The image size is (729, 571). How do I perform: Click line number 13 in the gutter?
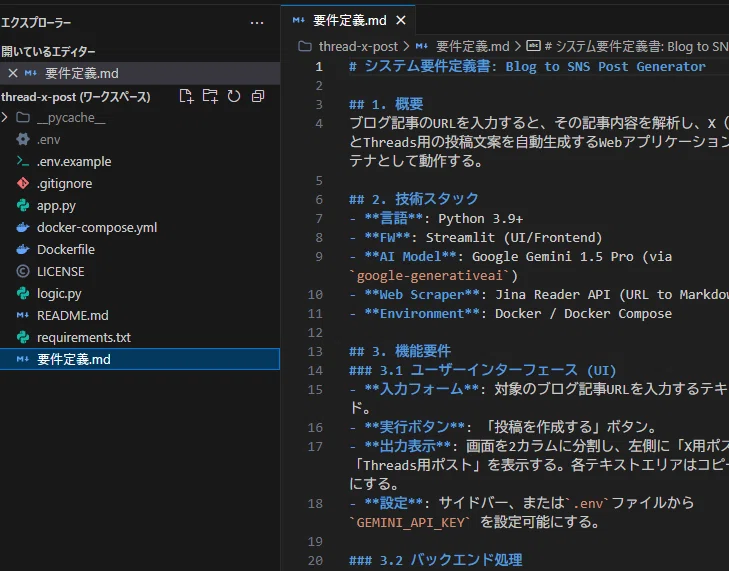click(315, 352)
